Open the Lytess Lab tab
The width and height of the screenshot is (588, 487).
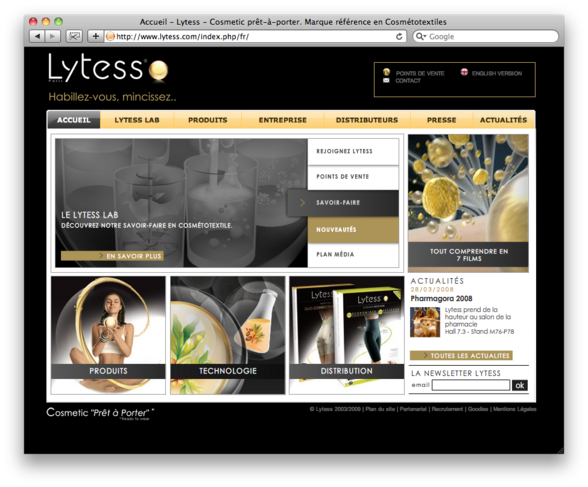pyautogui.click(x=137, y=120)
